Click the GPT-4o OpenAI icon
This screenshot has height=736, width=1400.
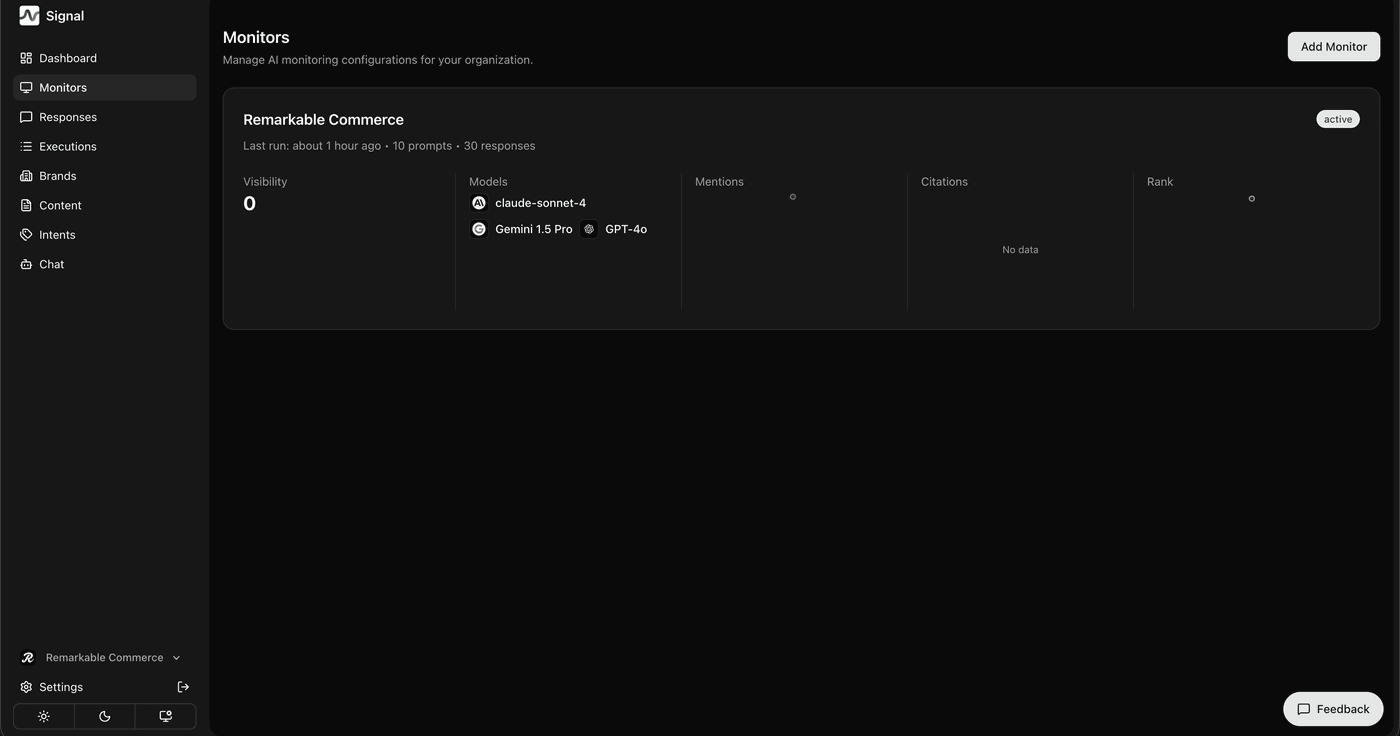(x=589, y=229)
